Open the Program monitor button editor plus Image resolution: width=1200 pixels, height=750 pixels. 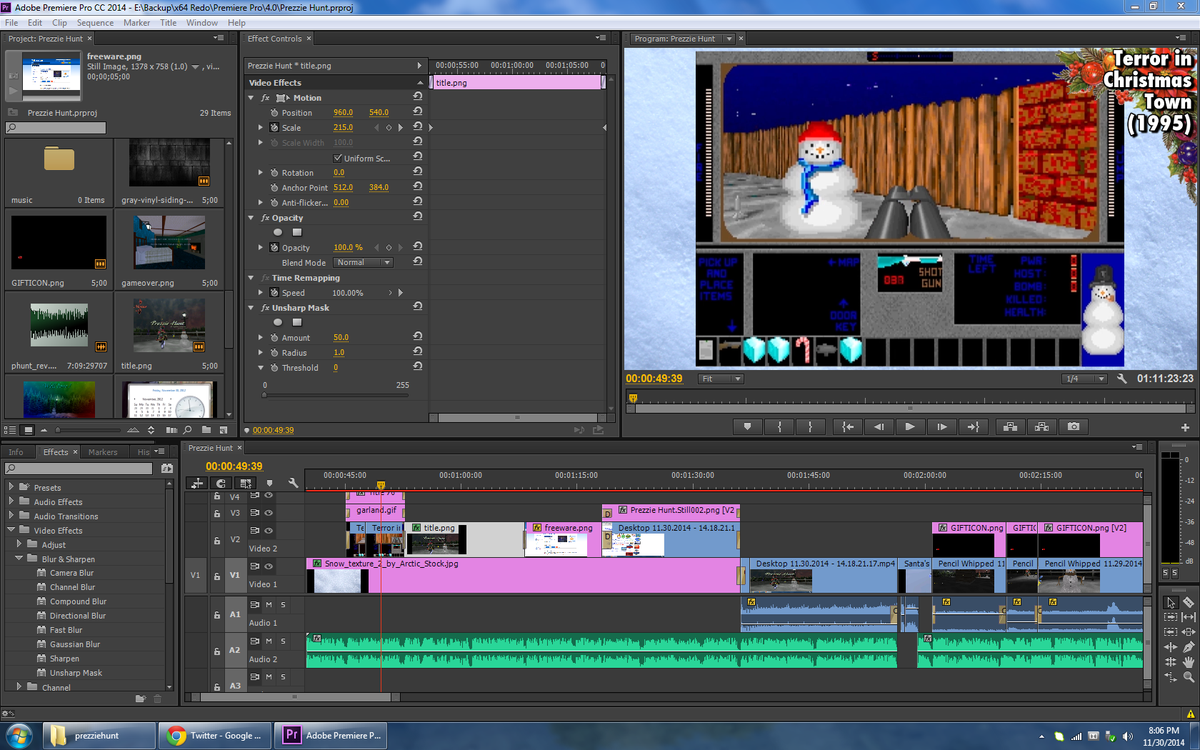coord(1186,427)
